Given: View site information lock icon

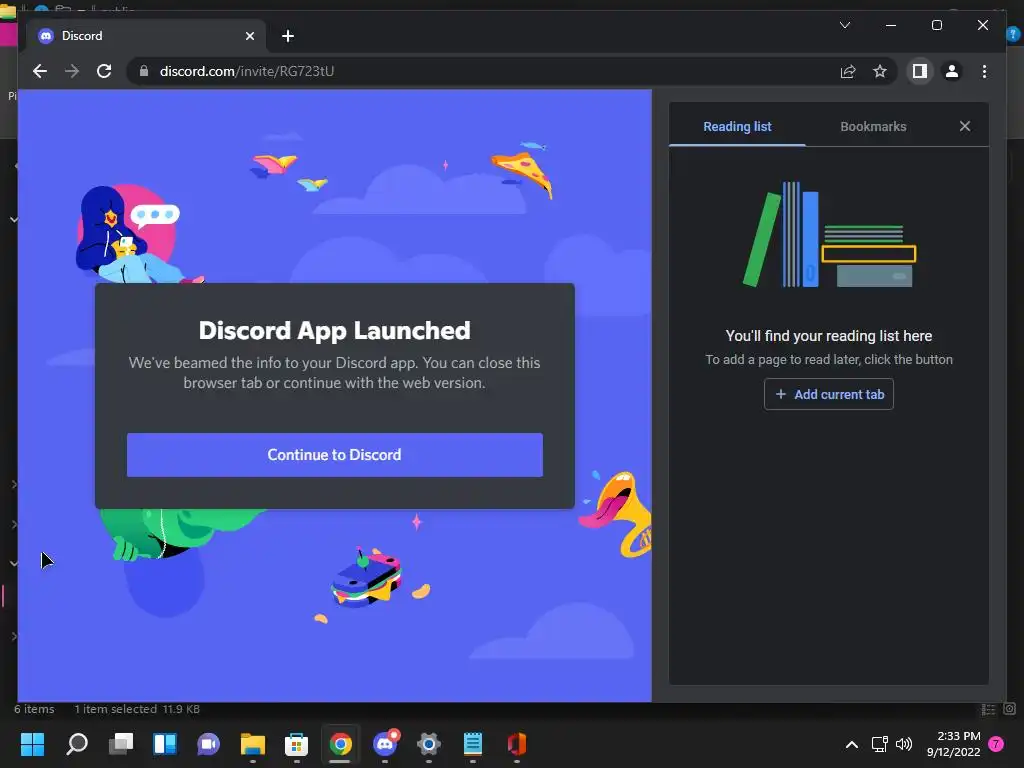Looking at the screenshot, I should (144, 71).
